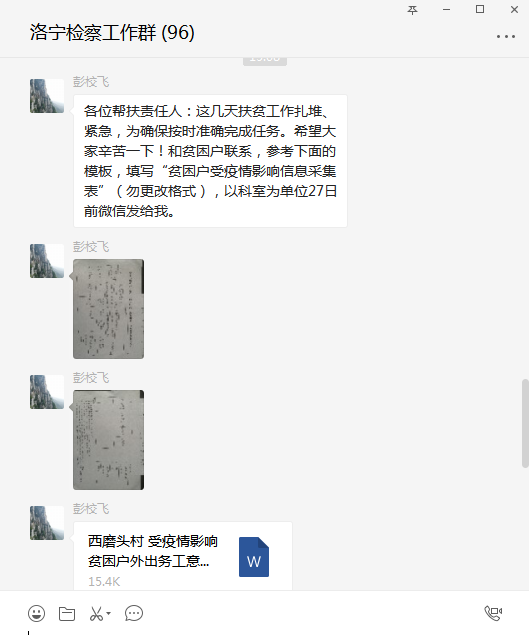Click the text message about 贫困户受疫情影响信息采集表
This screenshot has height=635, width=529.
click(210, 161)
